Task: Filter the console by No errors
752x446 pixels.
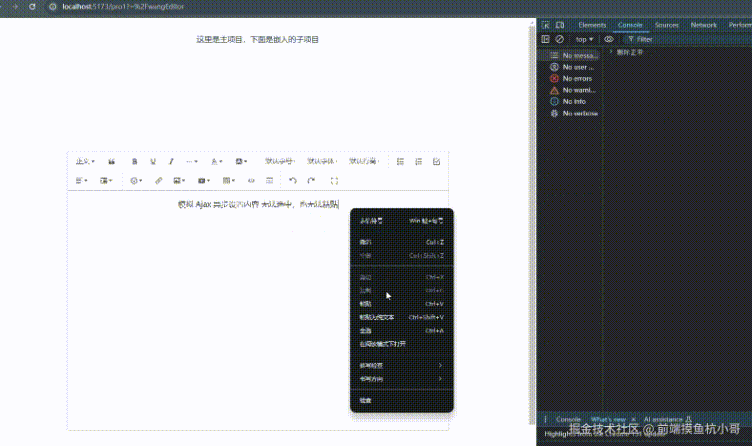Action: click(570, 79)
